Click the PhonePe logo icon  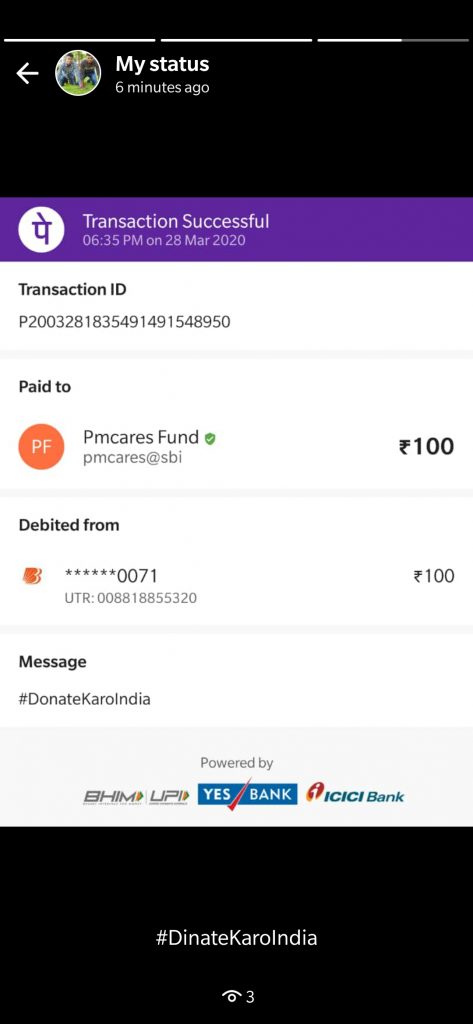(x=41, y=230)
